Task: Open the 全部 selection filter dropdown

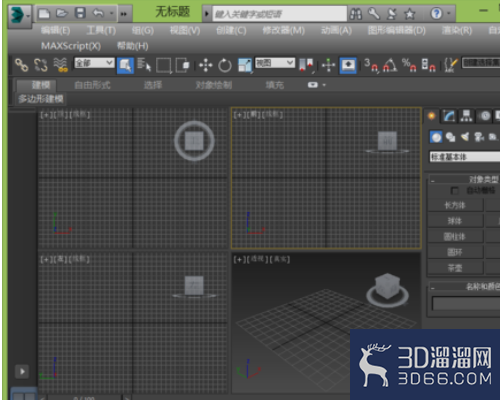Action: (x=94, y=63)
